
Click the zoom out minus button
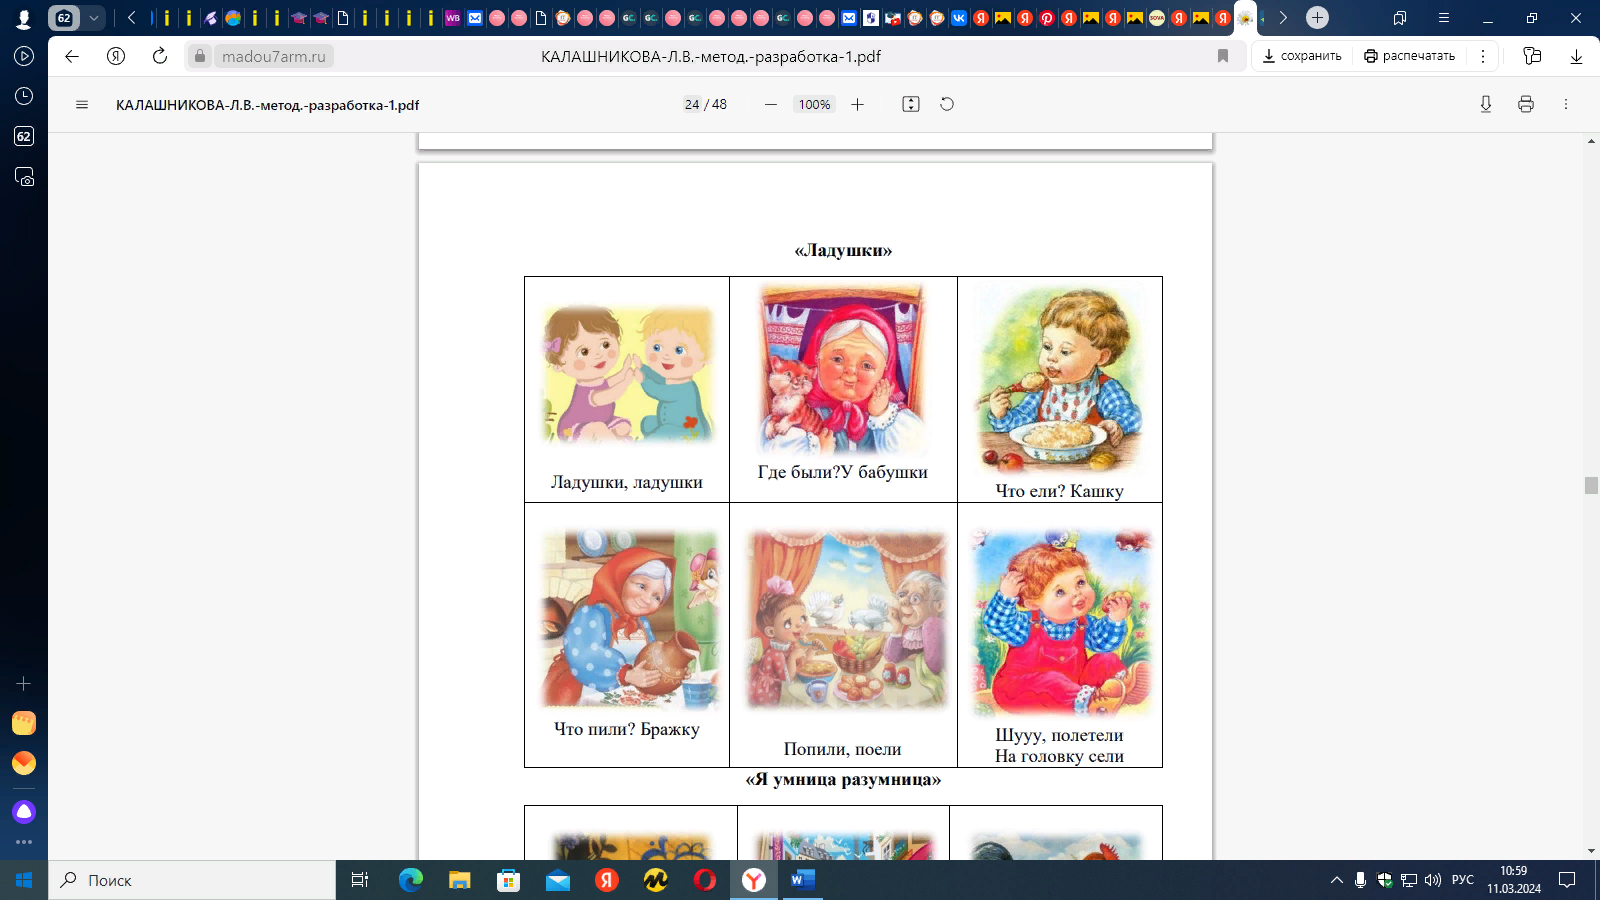click(770, 105)
